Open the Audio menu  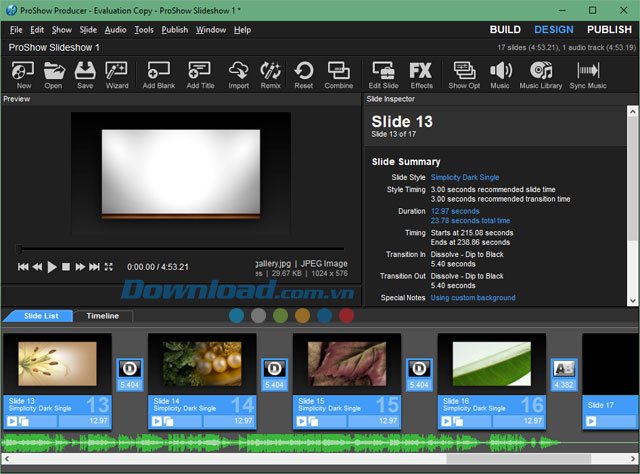[115, 30]
